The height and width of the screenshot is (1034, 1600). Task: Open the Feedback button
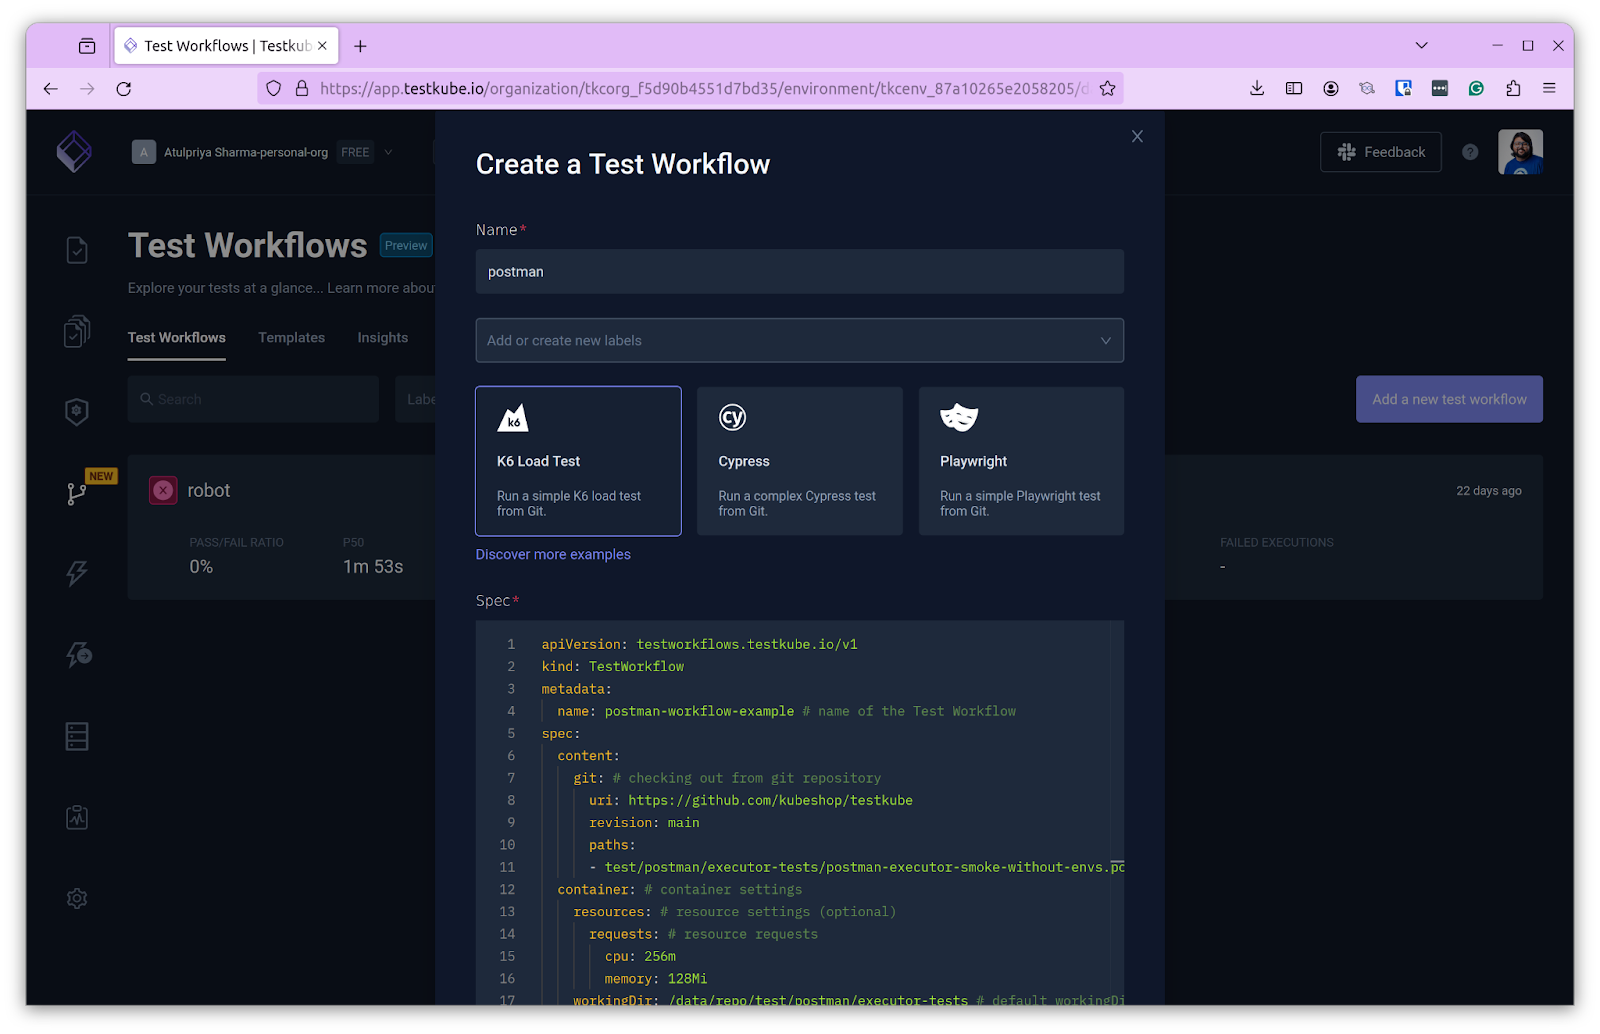[1380, 152]
